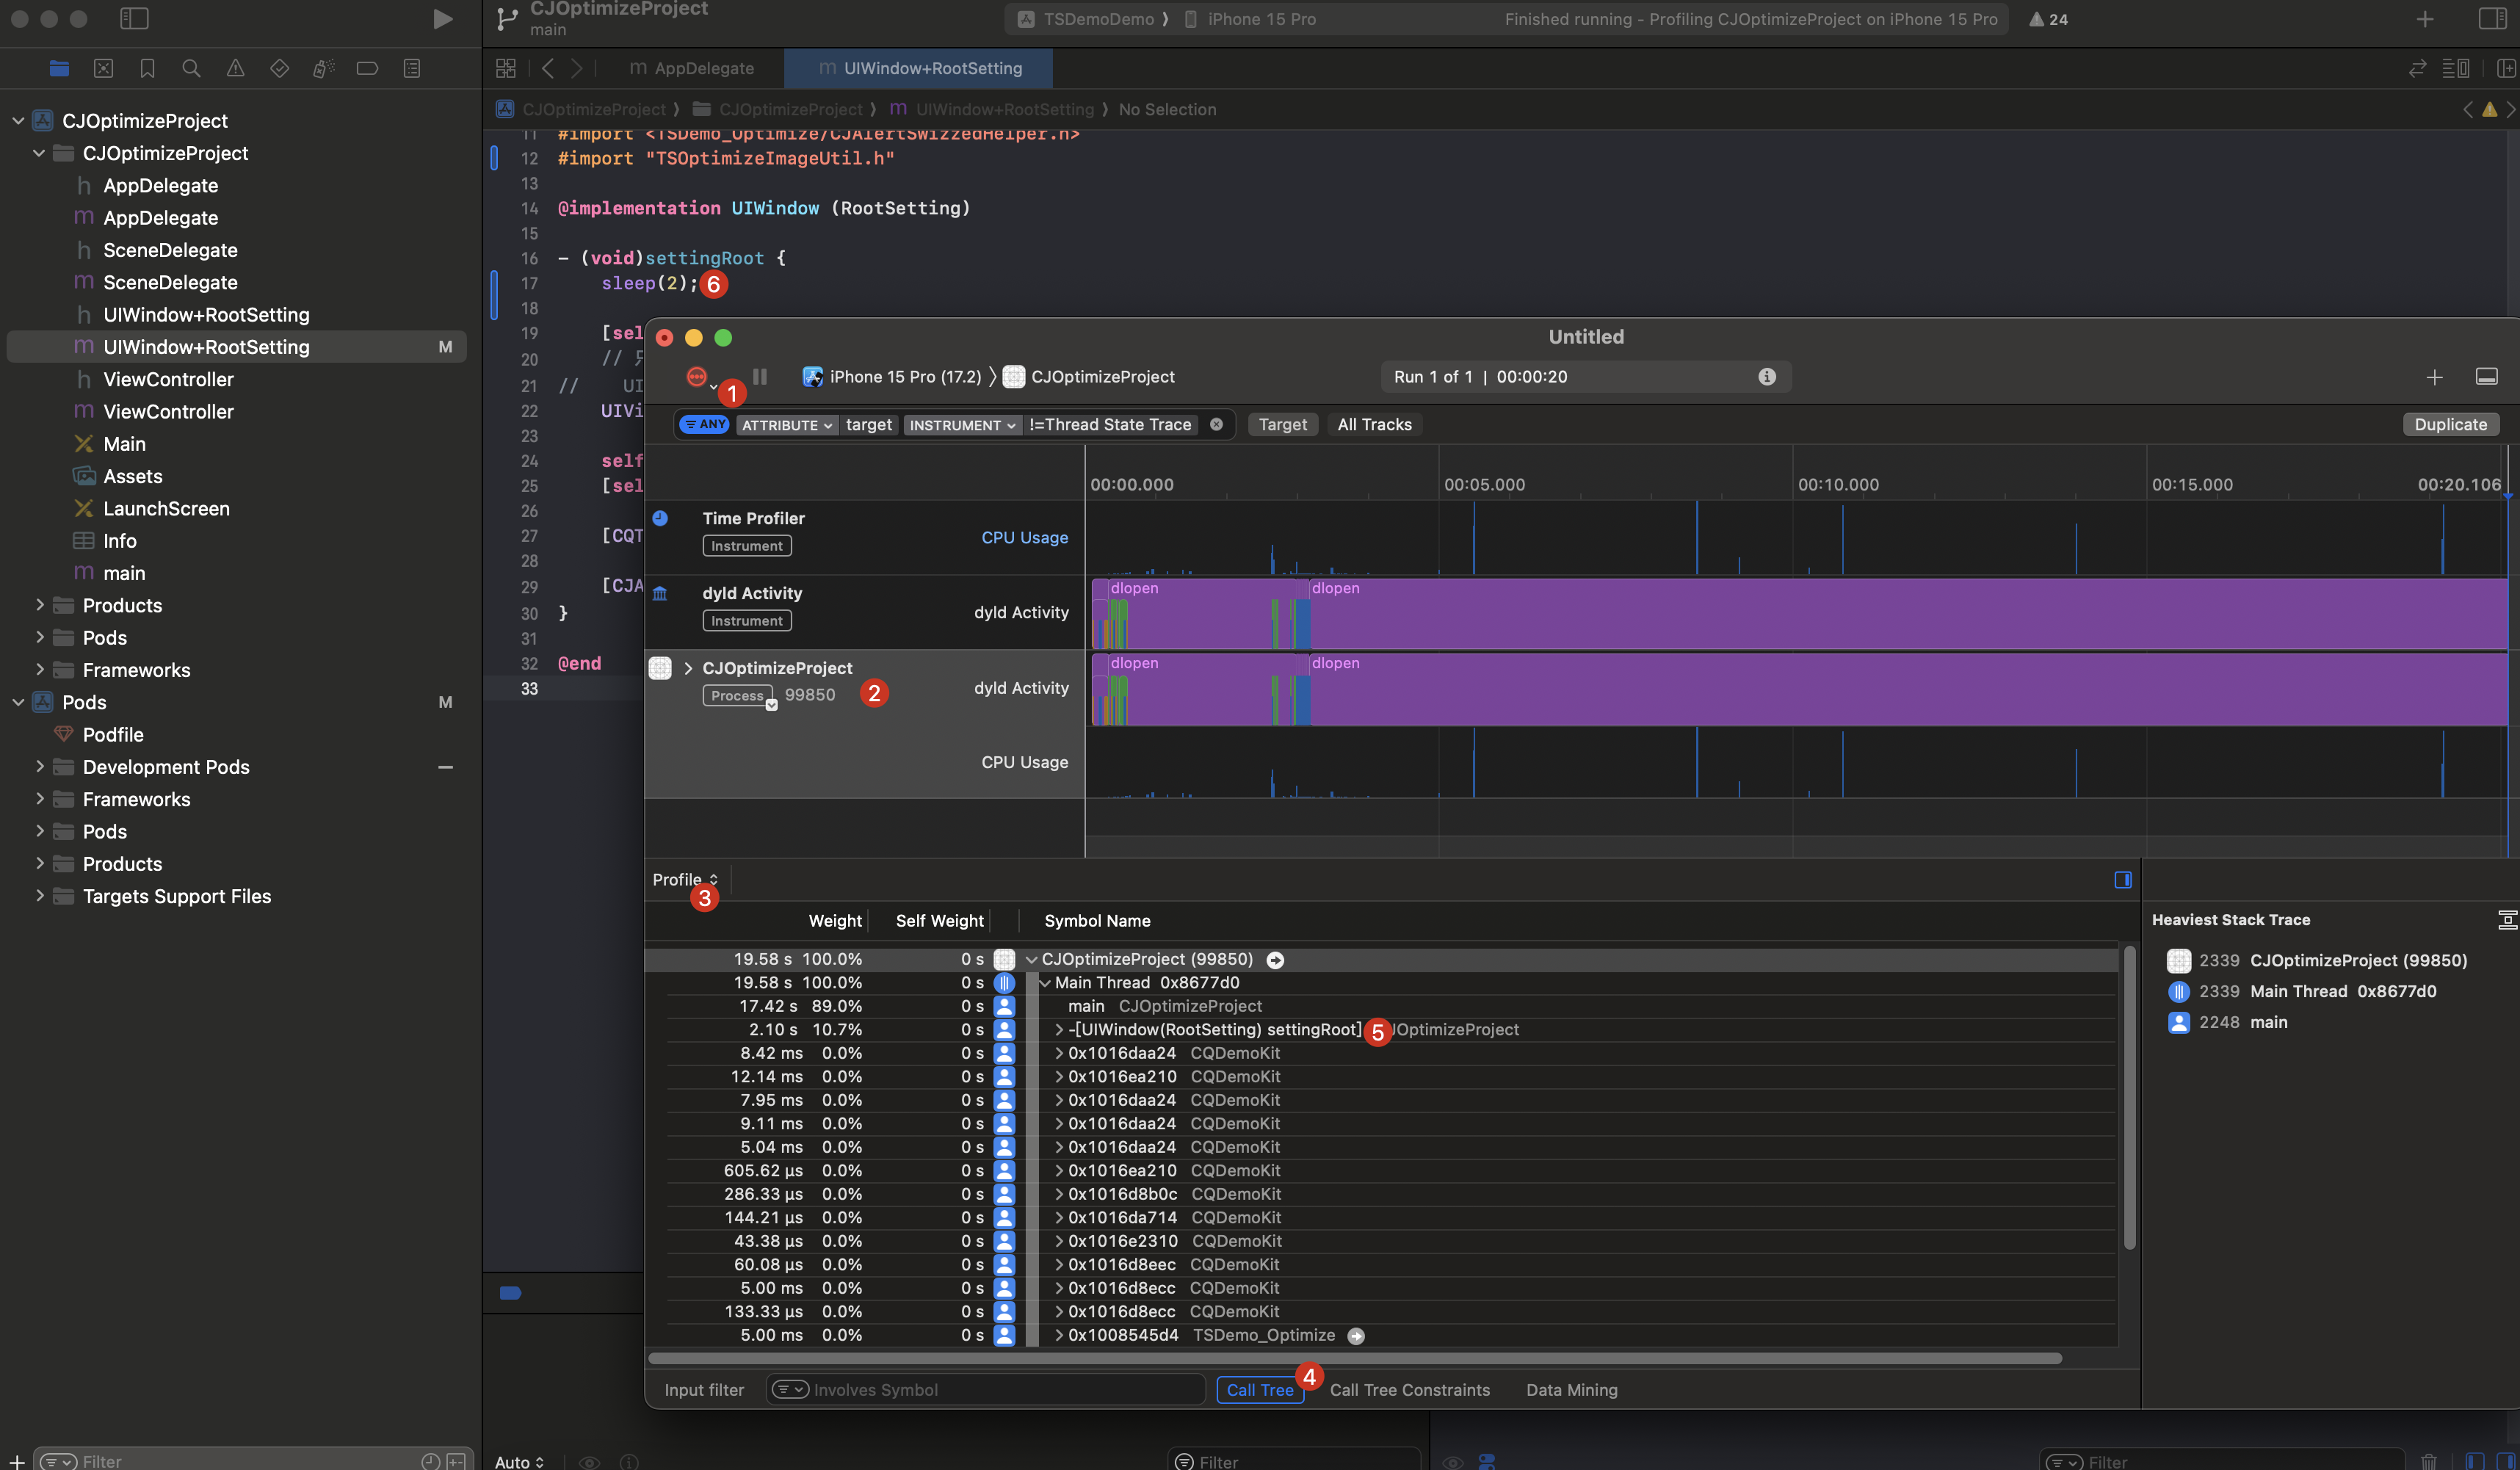Open the INSTRUMENT filter dropdown
The height and width of the screenshot is (1470, 2520).
click(962, 425)
